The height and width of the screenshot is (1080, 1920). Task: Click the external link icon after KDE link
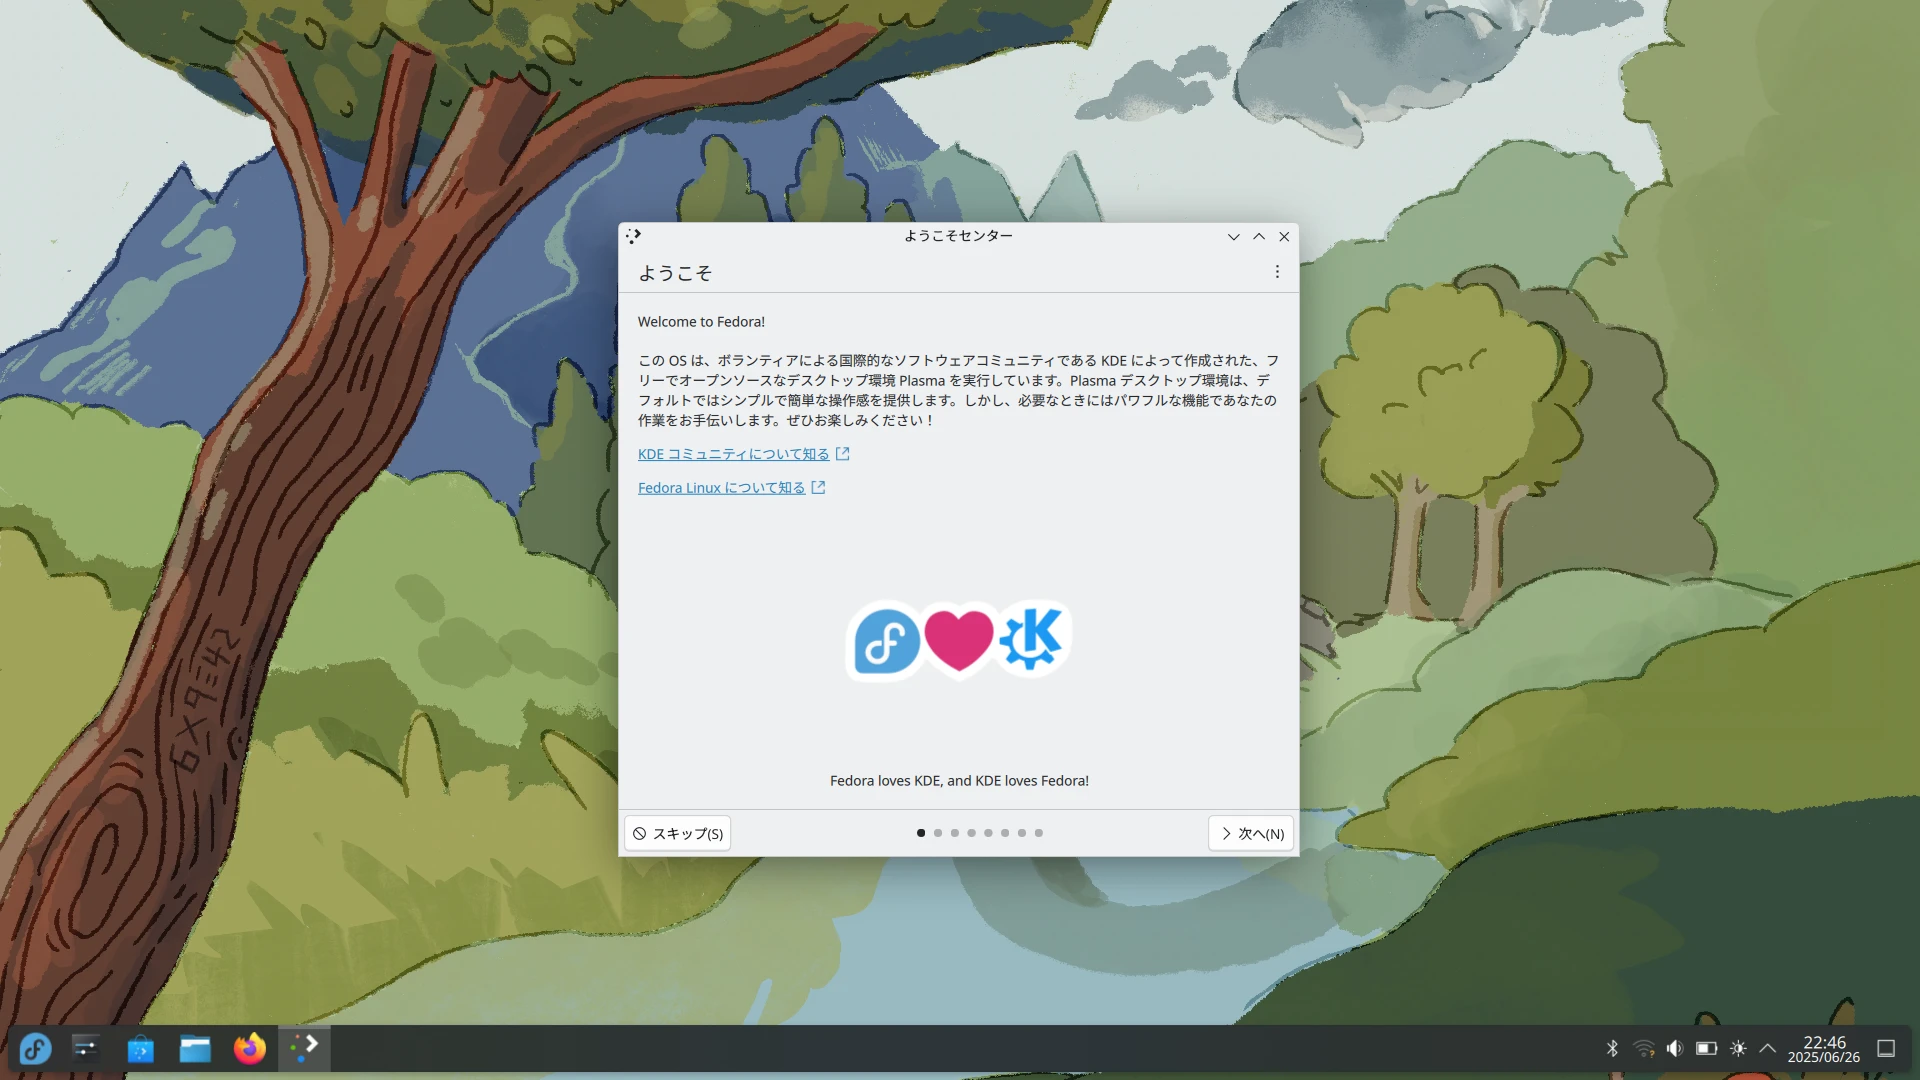click(x=843, y=454)
